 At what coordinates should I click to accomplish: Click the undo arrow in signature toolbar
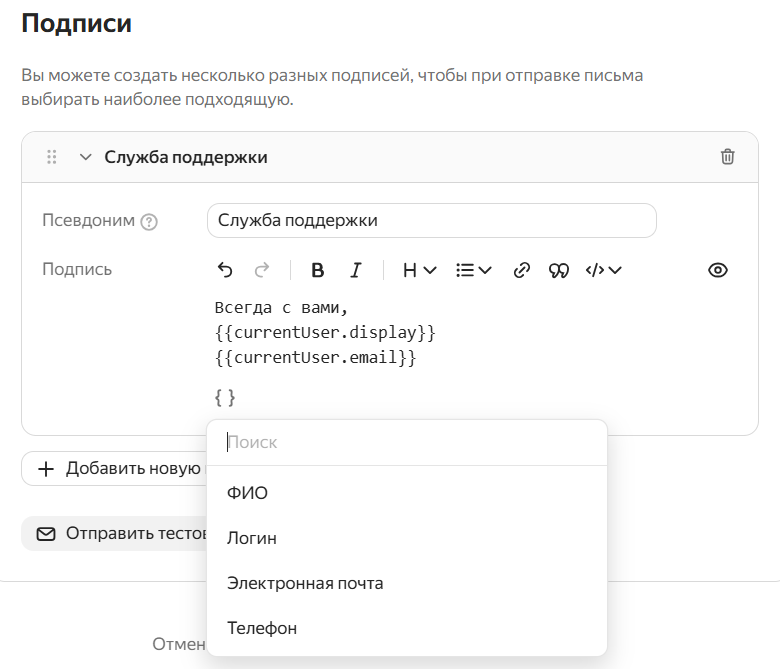[225, 270]
